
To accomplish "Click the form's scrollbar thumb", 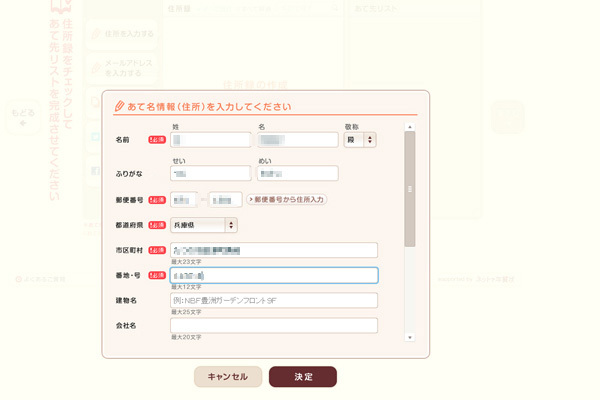I will pos(409,188).
